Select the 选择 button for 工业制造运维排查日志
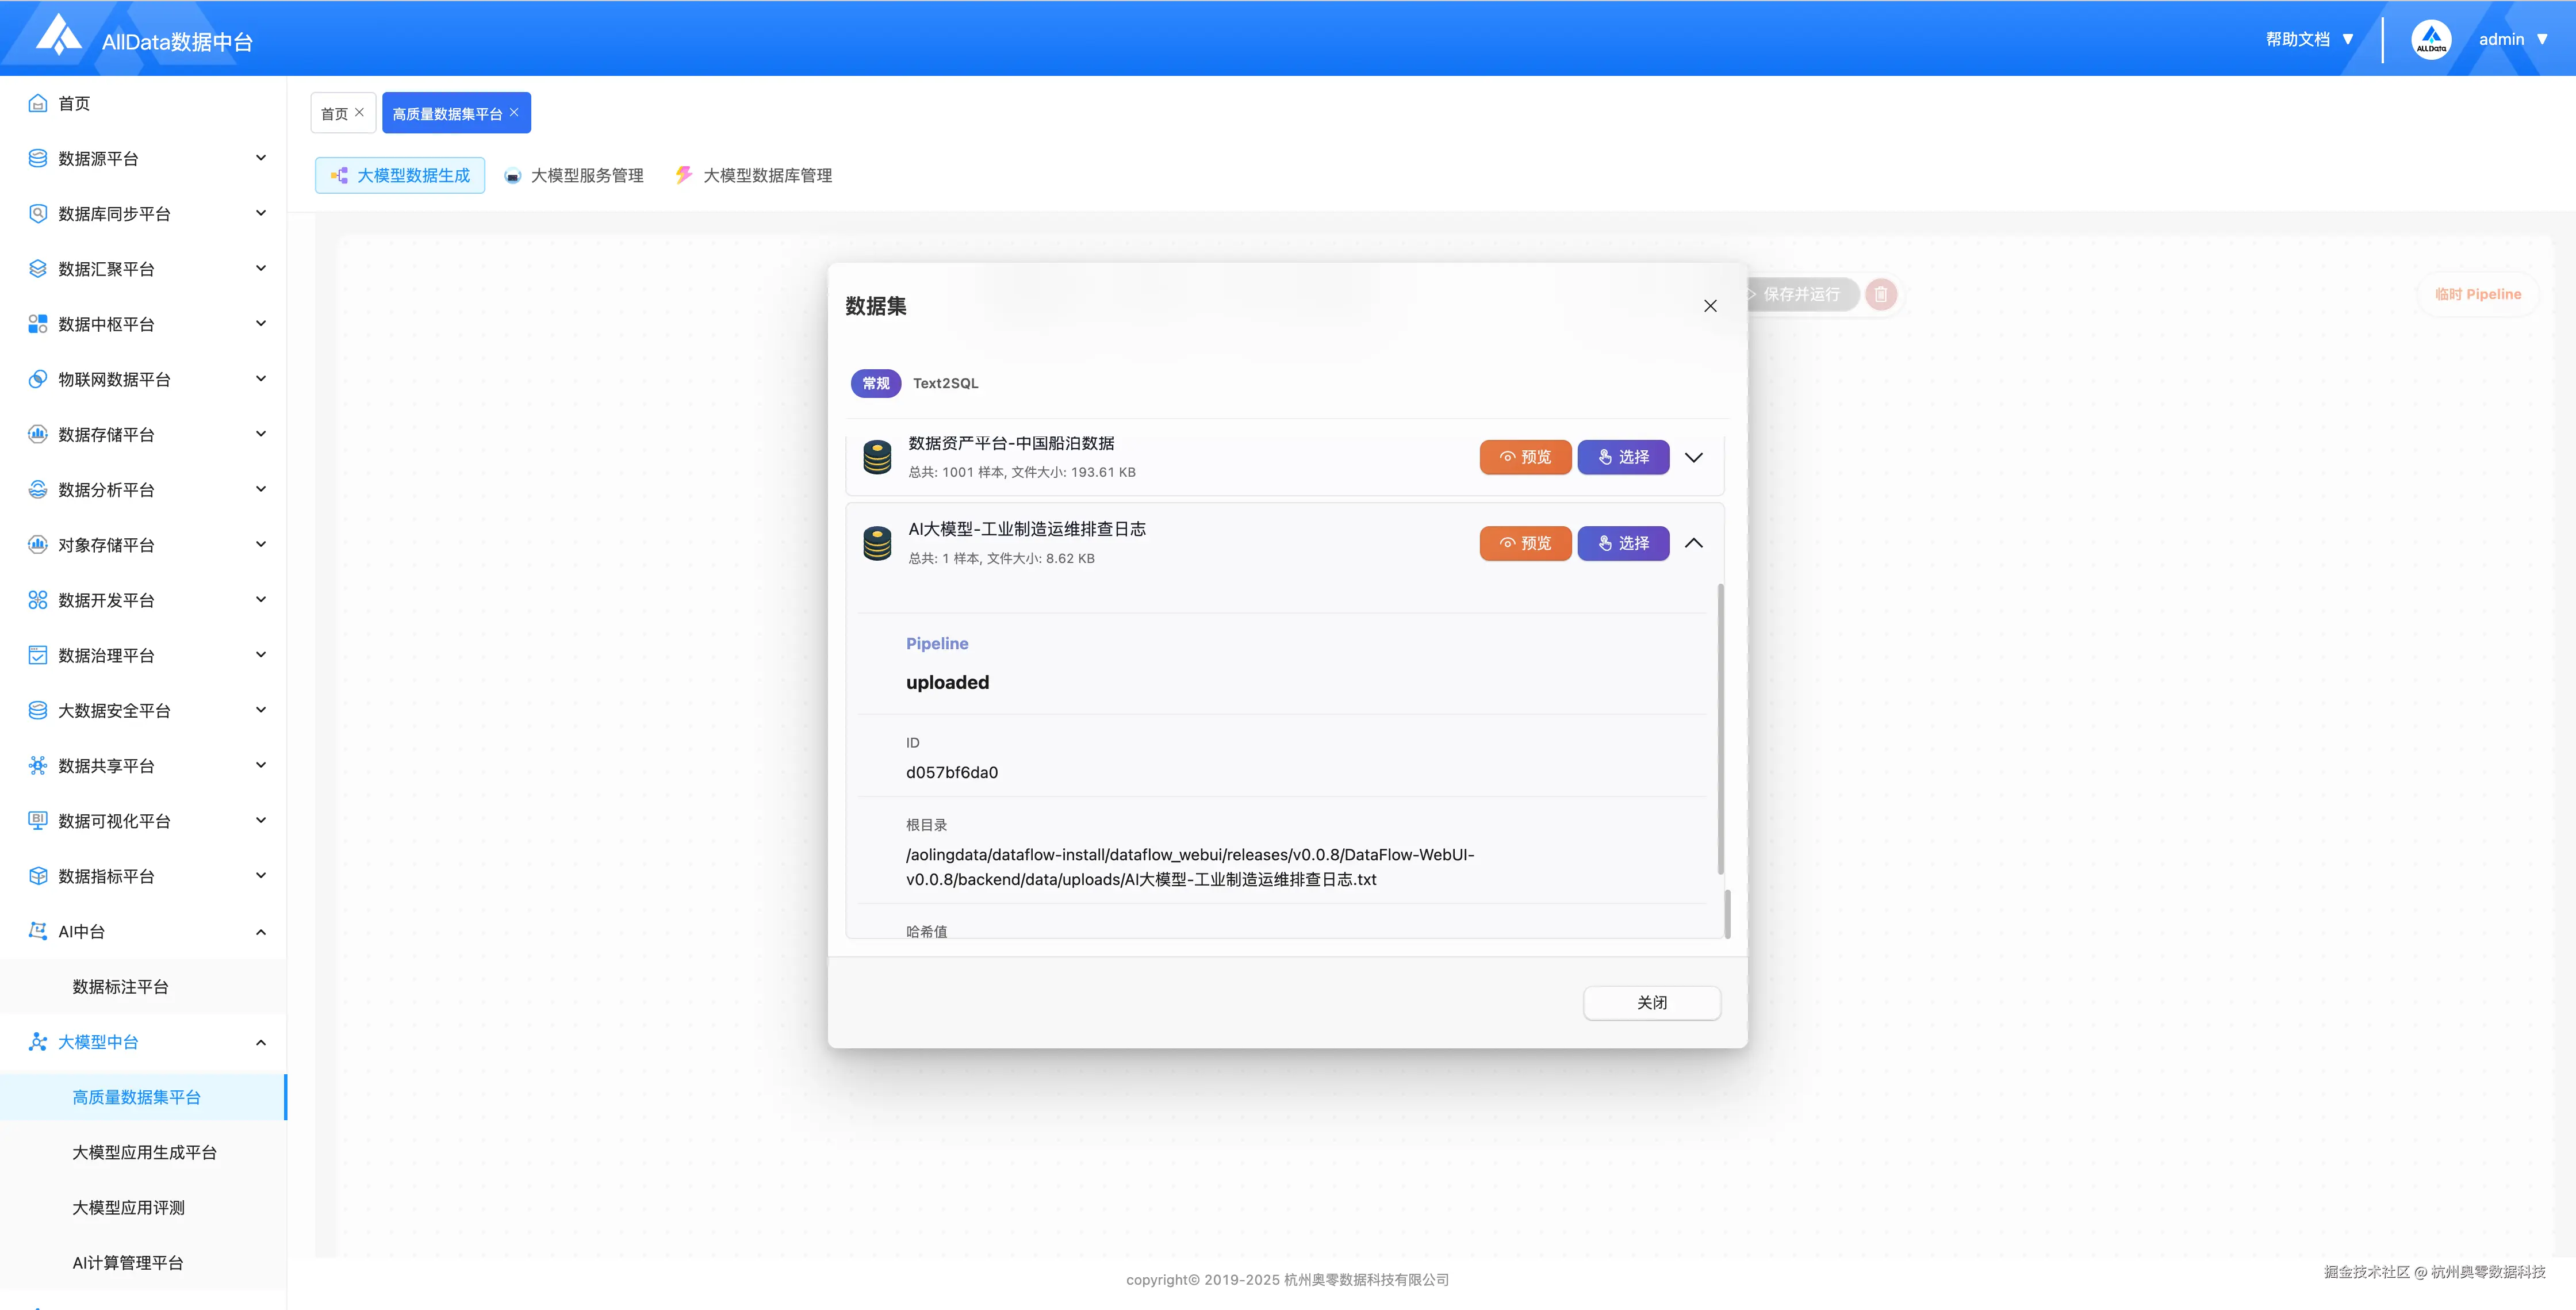Viewport: 2576px width, 1310px height. (1623, 543)
